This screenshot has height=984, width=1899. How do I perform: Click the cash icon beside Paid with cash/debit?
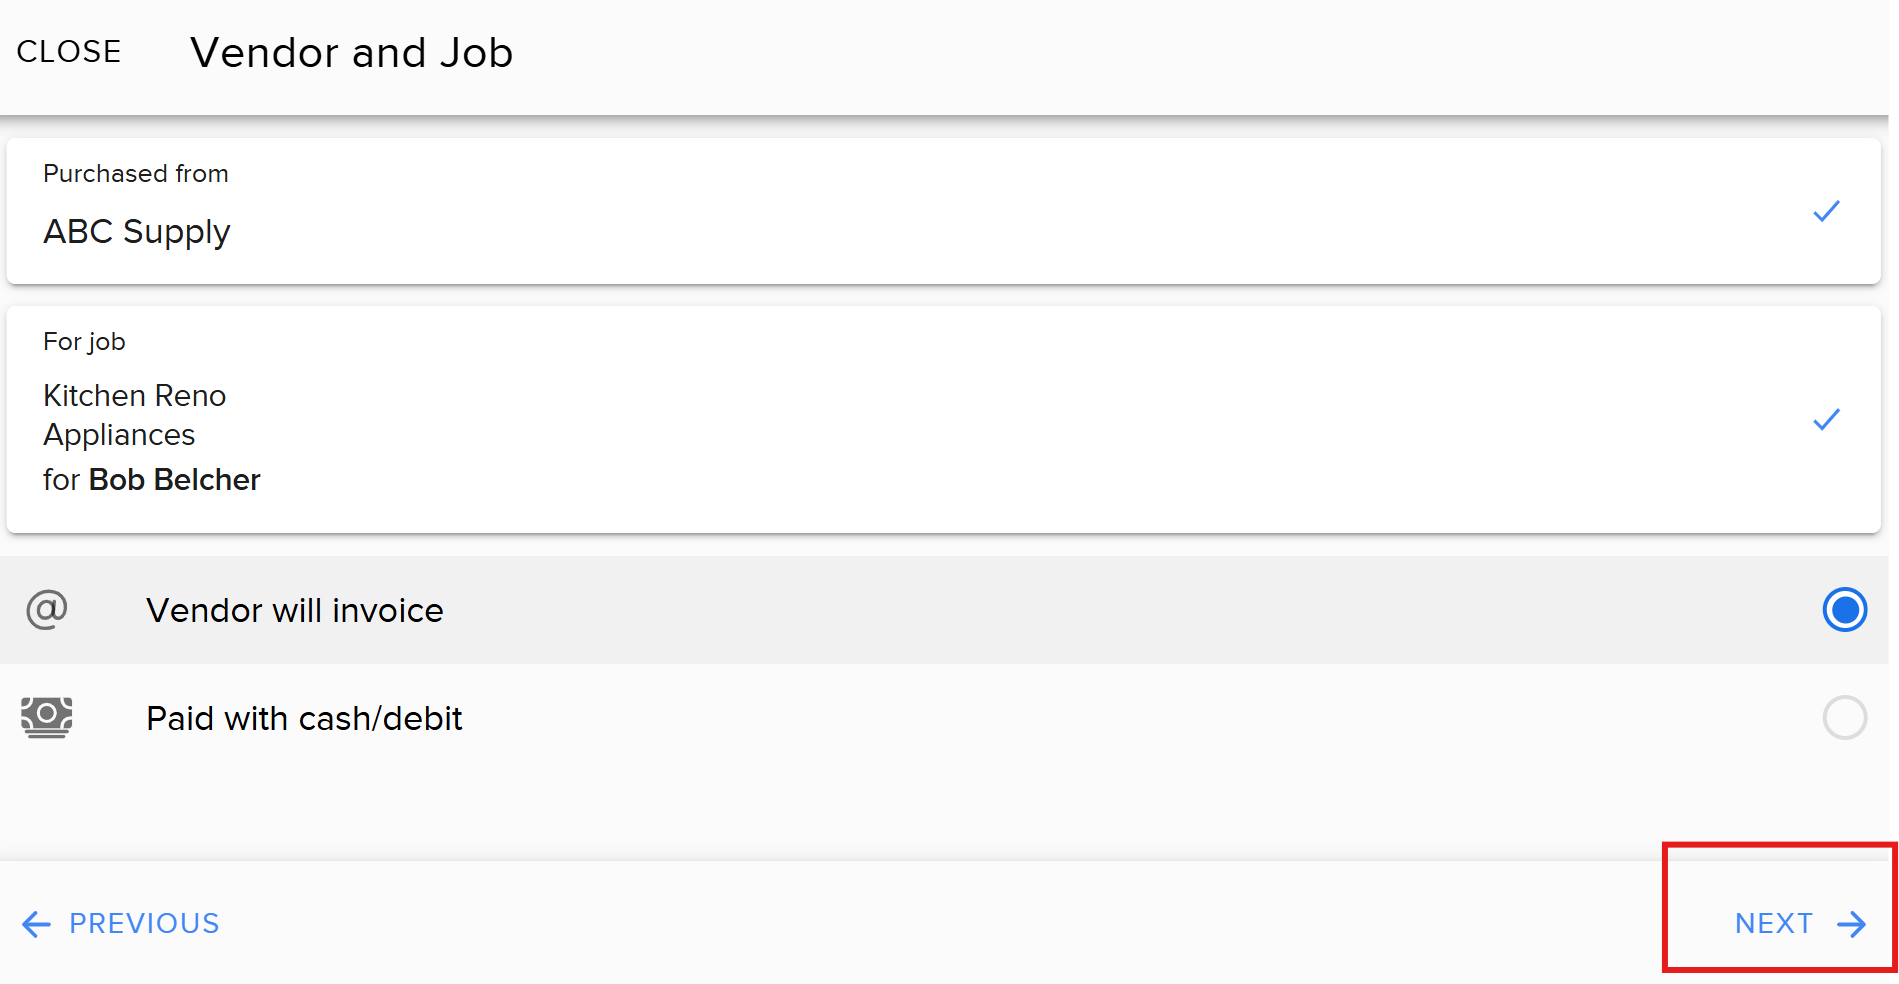[x=46, y=717]
